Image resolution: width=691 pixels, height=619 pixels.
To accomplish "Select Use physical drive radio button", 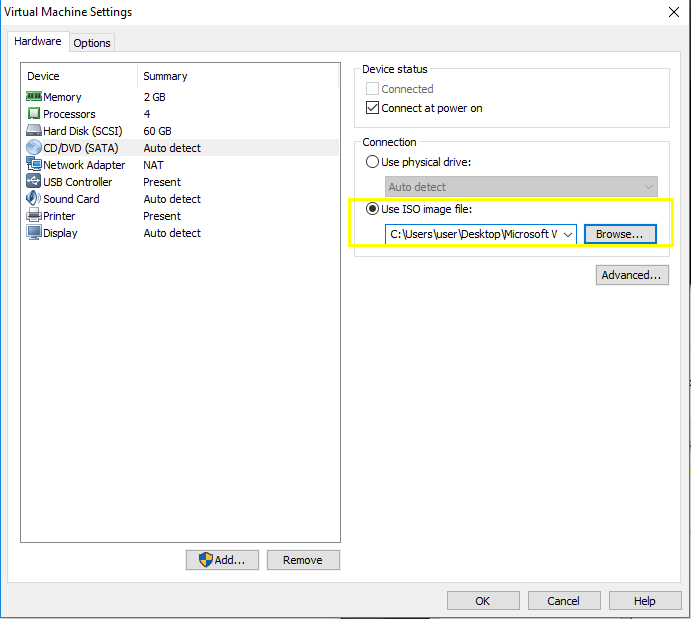I will pyautogui.click(x=372, y=162).
